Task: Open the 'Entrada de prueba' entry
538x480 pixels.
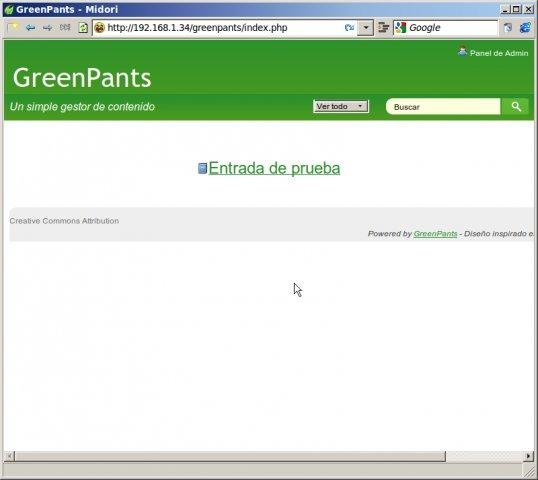Action: click(x=274, y=168)
